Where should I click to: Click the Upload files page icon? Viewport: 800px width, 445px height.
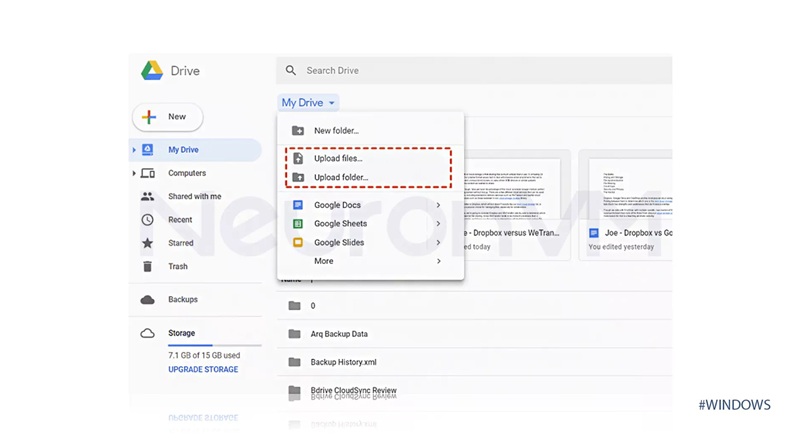pyautogui.click(x=298, y=158)
